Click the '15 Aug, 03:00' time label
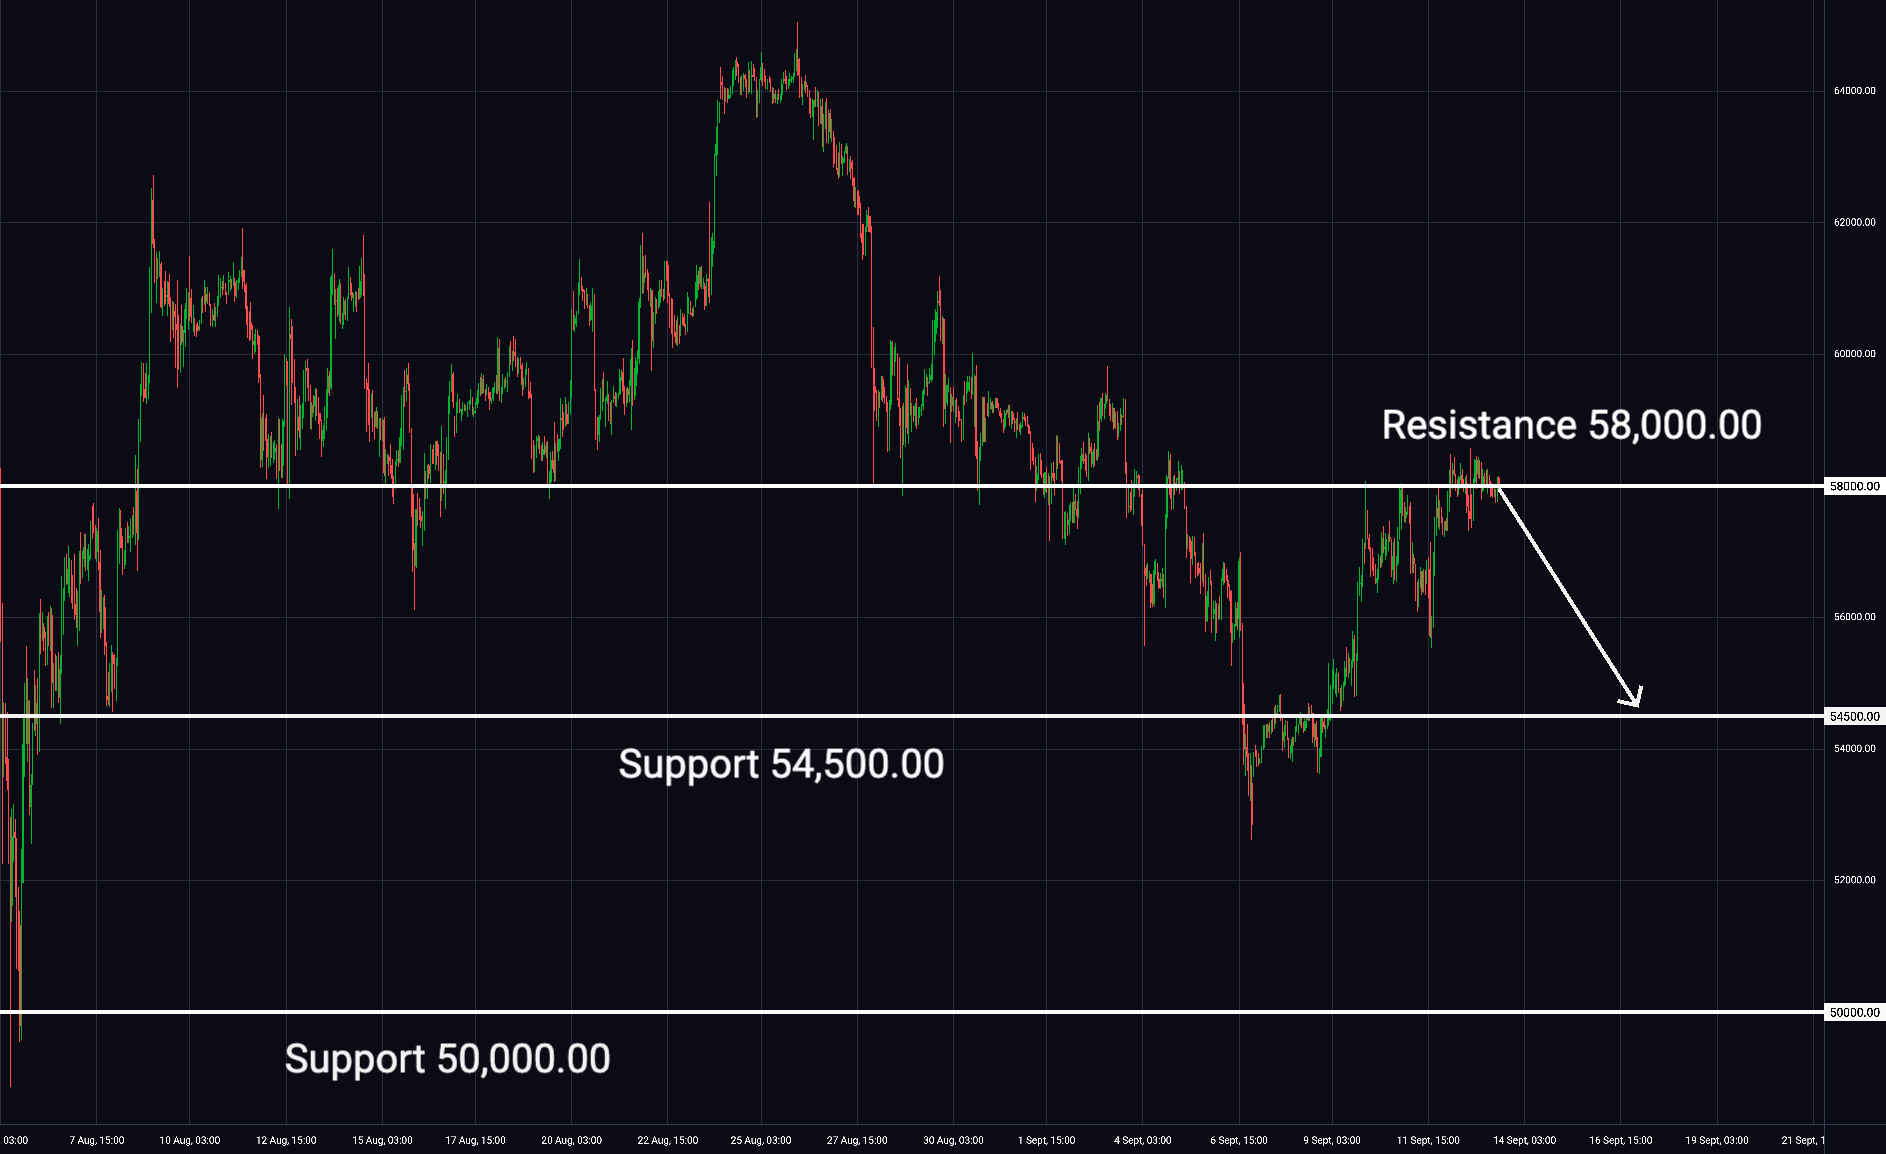This screenshot has height=1154, width=1886. pyautogui.click(x=382, y=1140)
